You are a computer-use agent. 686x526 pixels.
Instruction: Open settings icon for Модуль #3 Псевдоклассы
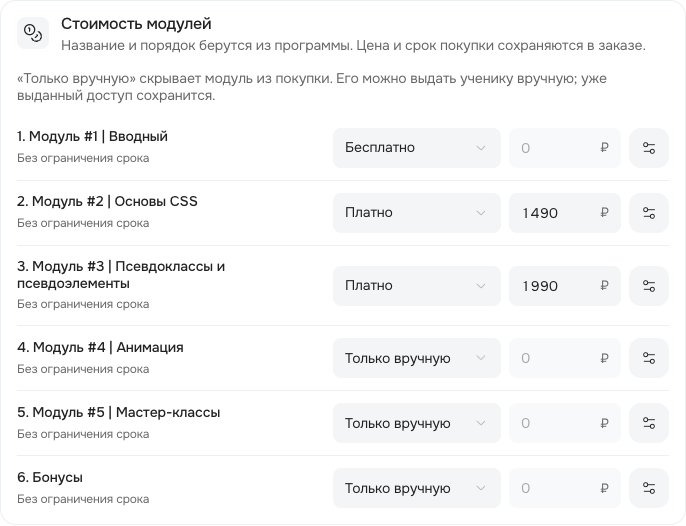point(649,286)
